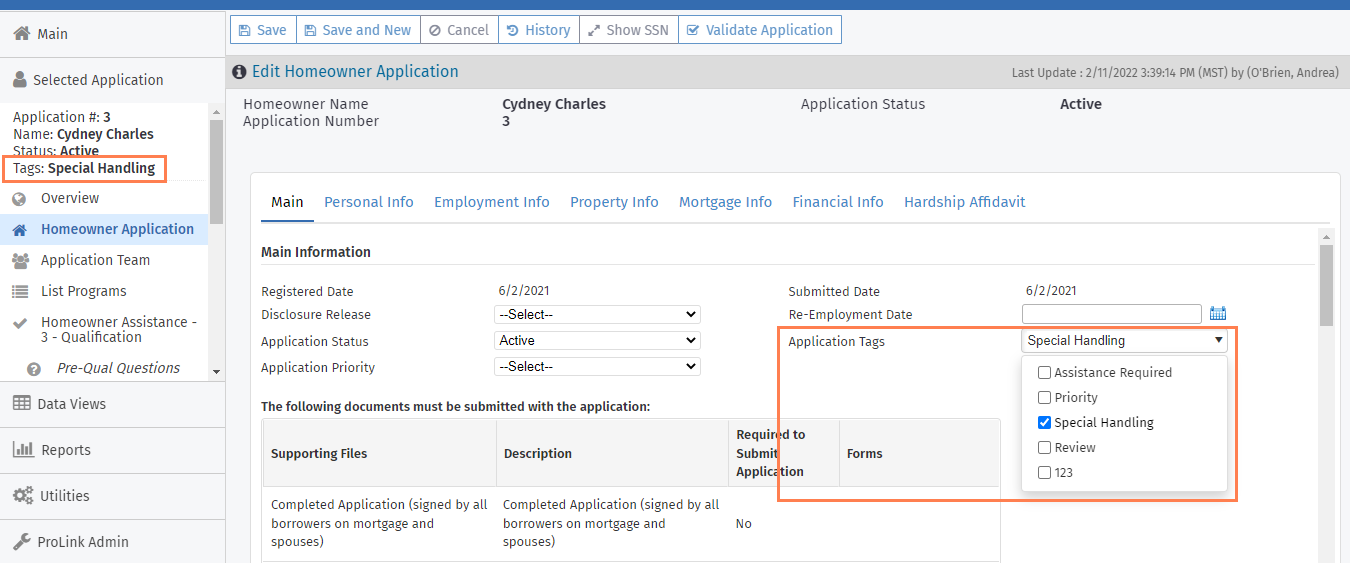Screen dimensions: 1350x563
Task: Open the Reports section
Action: click(x=65, y=450)
